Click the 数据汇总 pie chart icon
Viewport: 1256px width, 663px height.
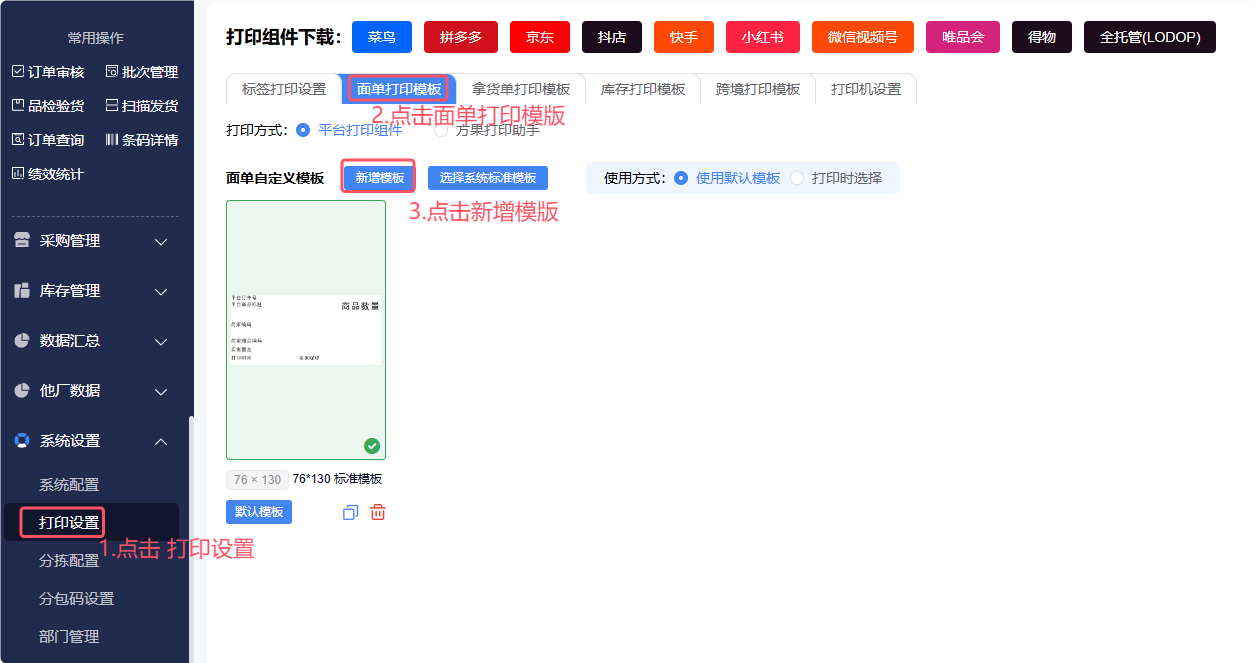22,341
